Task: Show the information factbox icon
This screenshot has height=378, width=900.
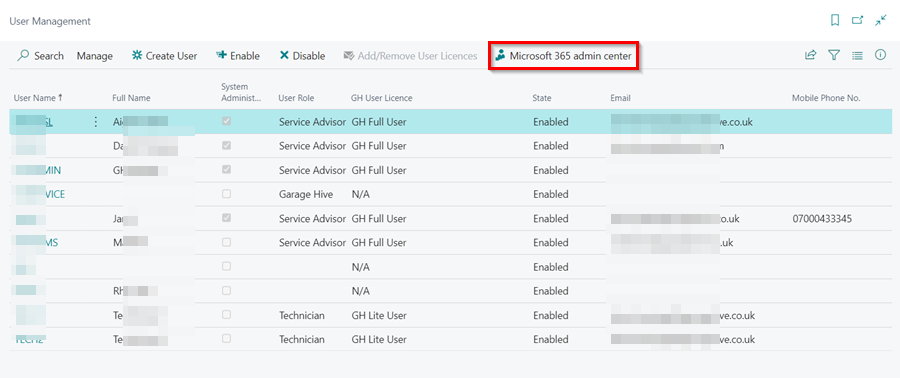Action: pyautogui.click(x=880, y=55)
